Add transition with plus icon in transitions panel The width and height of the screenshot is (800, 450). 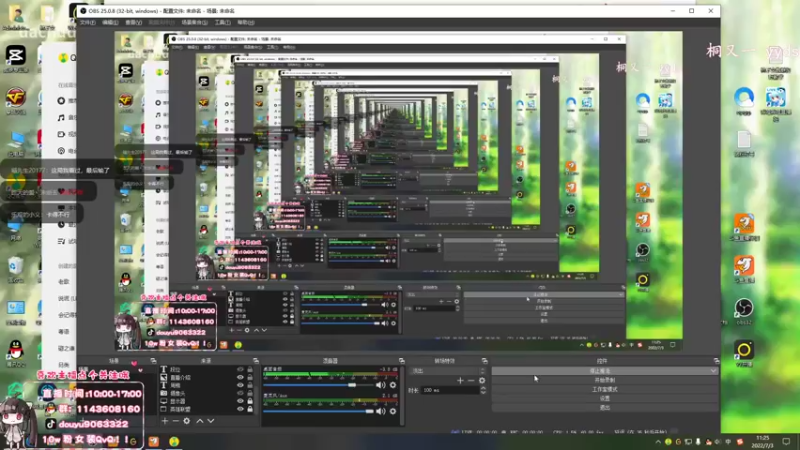[460, 381]
